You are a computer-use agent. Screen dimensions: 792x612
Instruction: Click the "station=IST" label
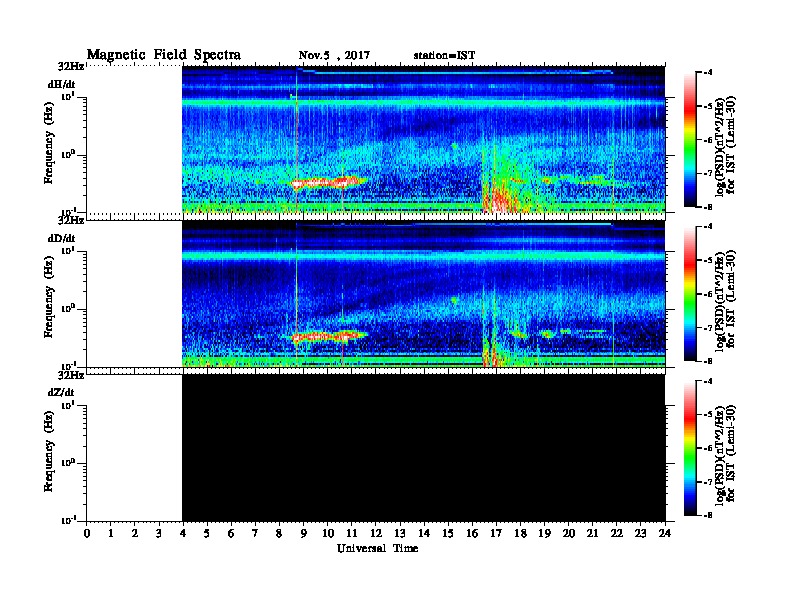point(444,56)
